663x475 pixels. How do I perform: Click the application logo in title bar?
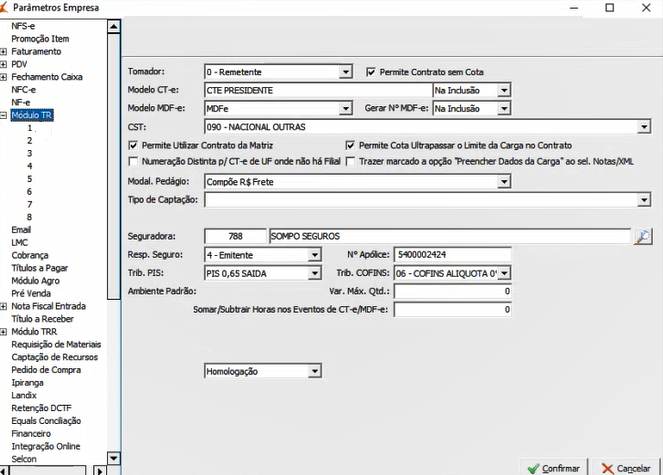pyautogui.click(x=3, y=7)
